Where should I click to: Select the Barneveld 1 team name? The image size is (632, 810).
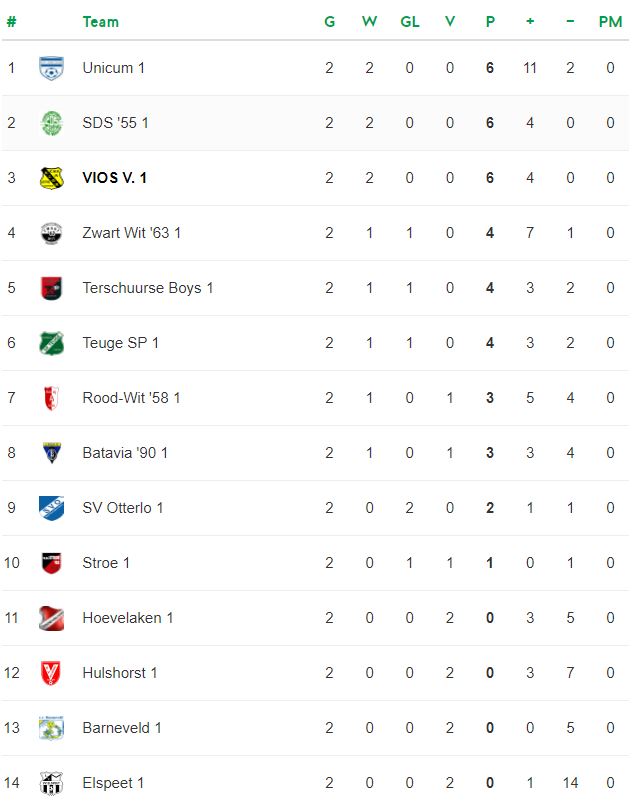pyautogui.click(x=122, y=728)
